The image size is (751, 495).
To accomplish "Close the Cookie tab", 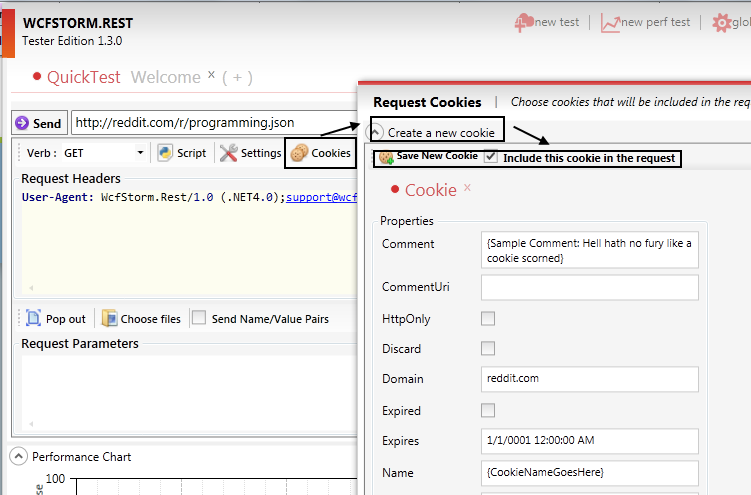I will pyautogui.click(x=467, y=188).
